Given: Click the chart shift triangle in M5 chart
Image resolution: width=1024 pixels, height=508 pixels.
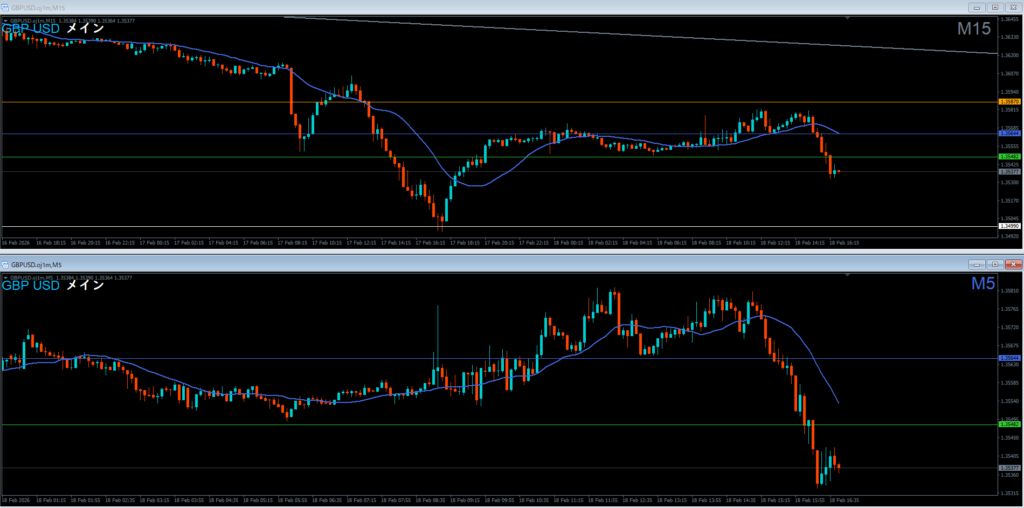Looking at the screenshot, I should coord(849,277).
